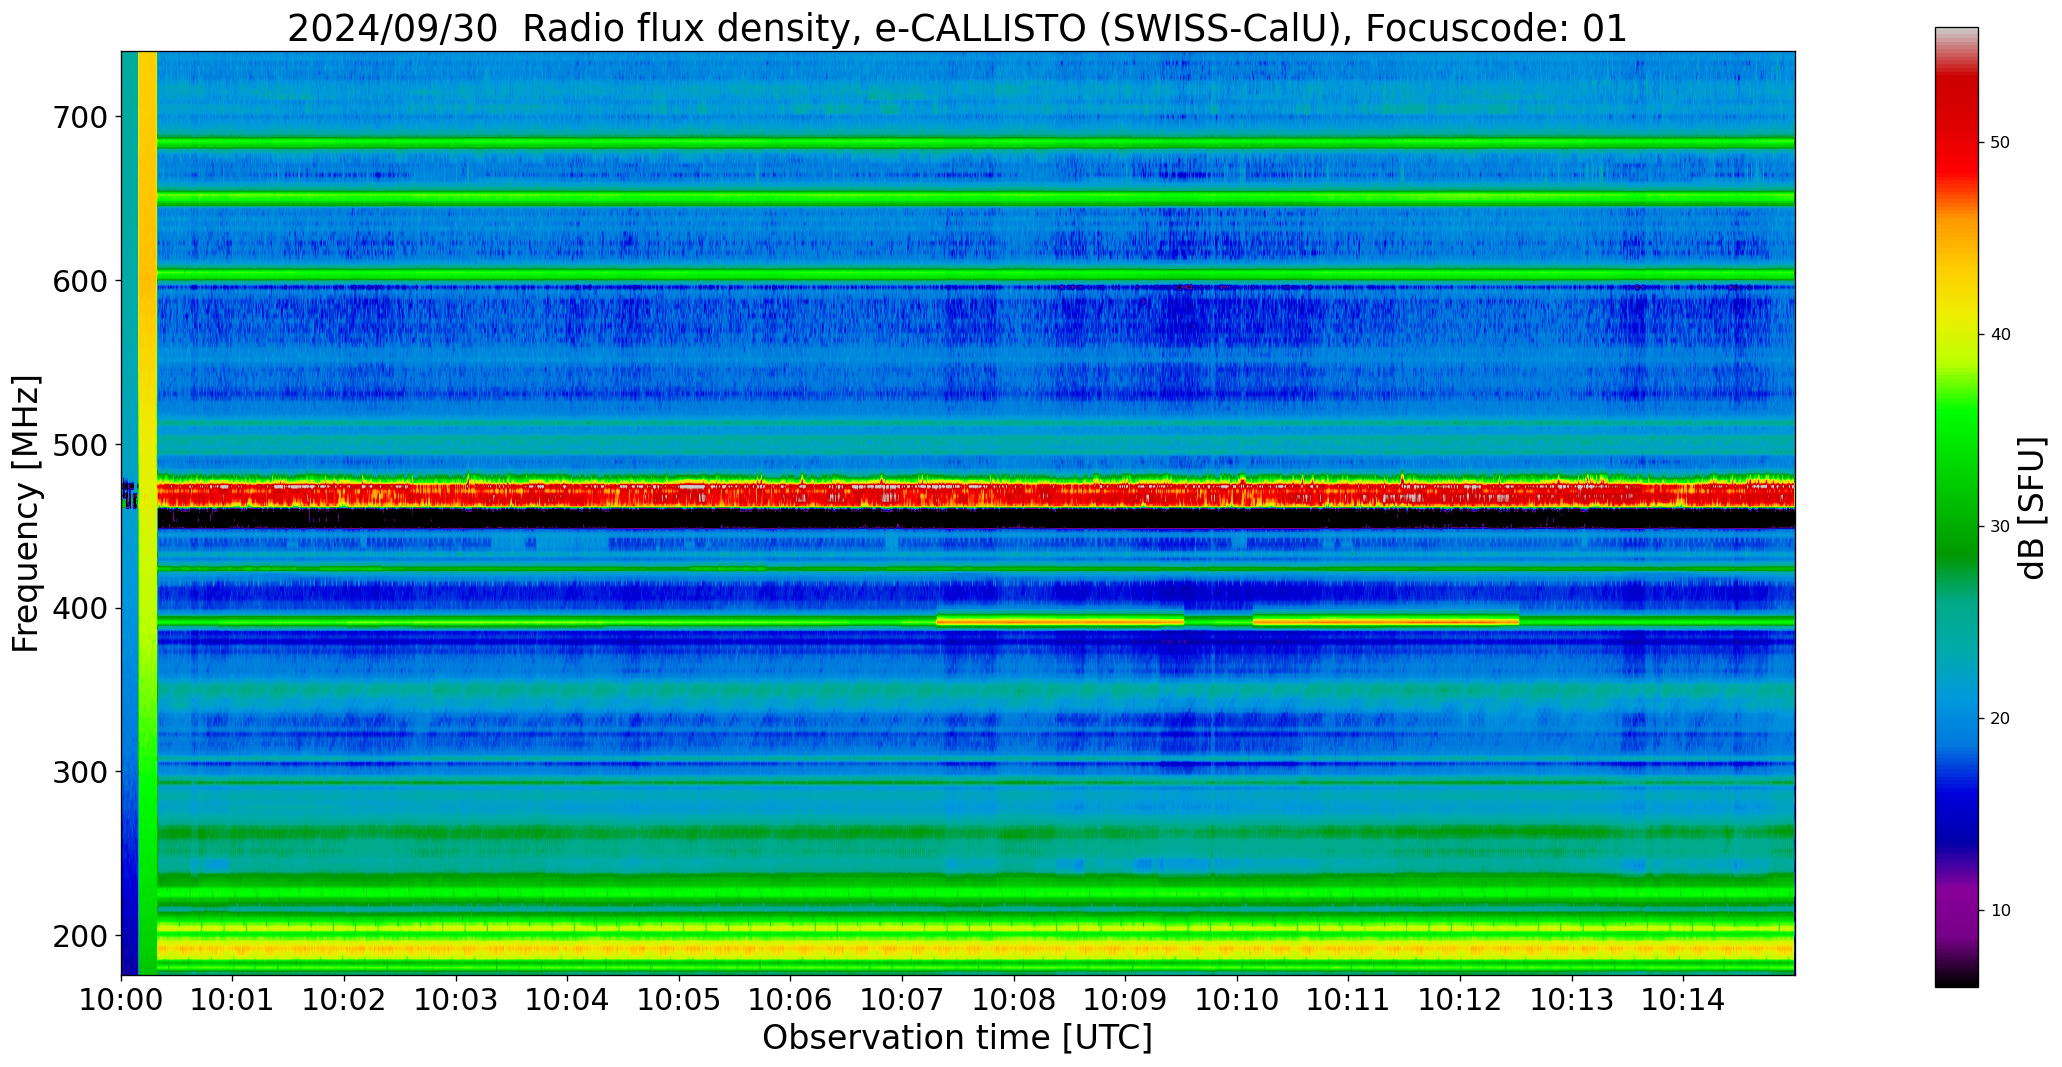Click the green horizontal line near 650 MHz
The image size is (2062, 1067).
(975, 198)
